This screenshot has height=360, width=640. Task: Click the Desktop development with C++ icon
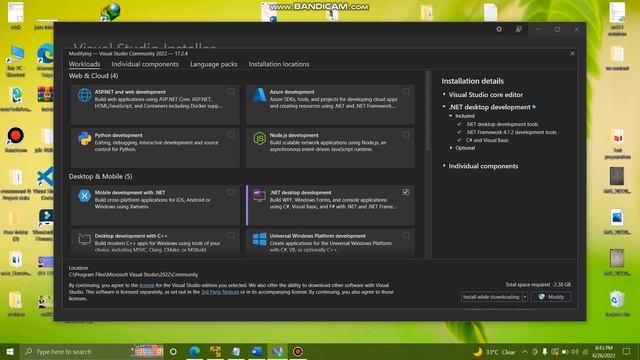click(x=84, y=239)
